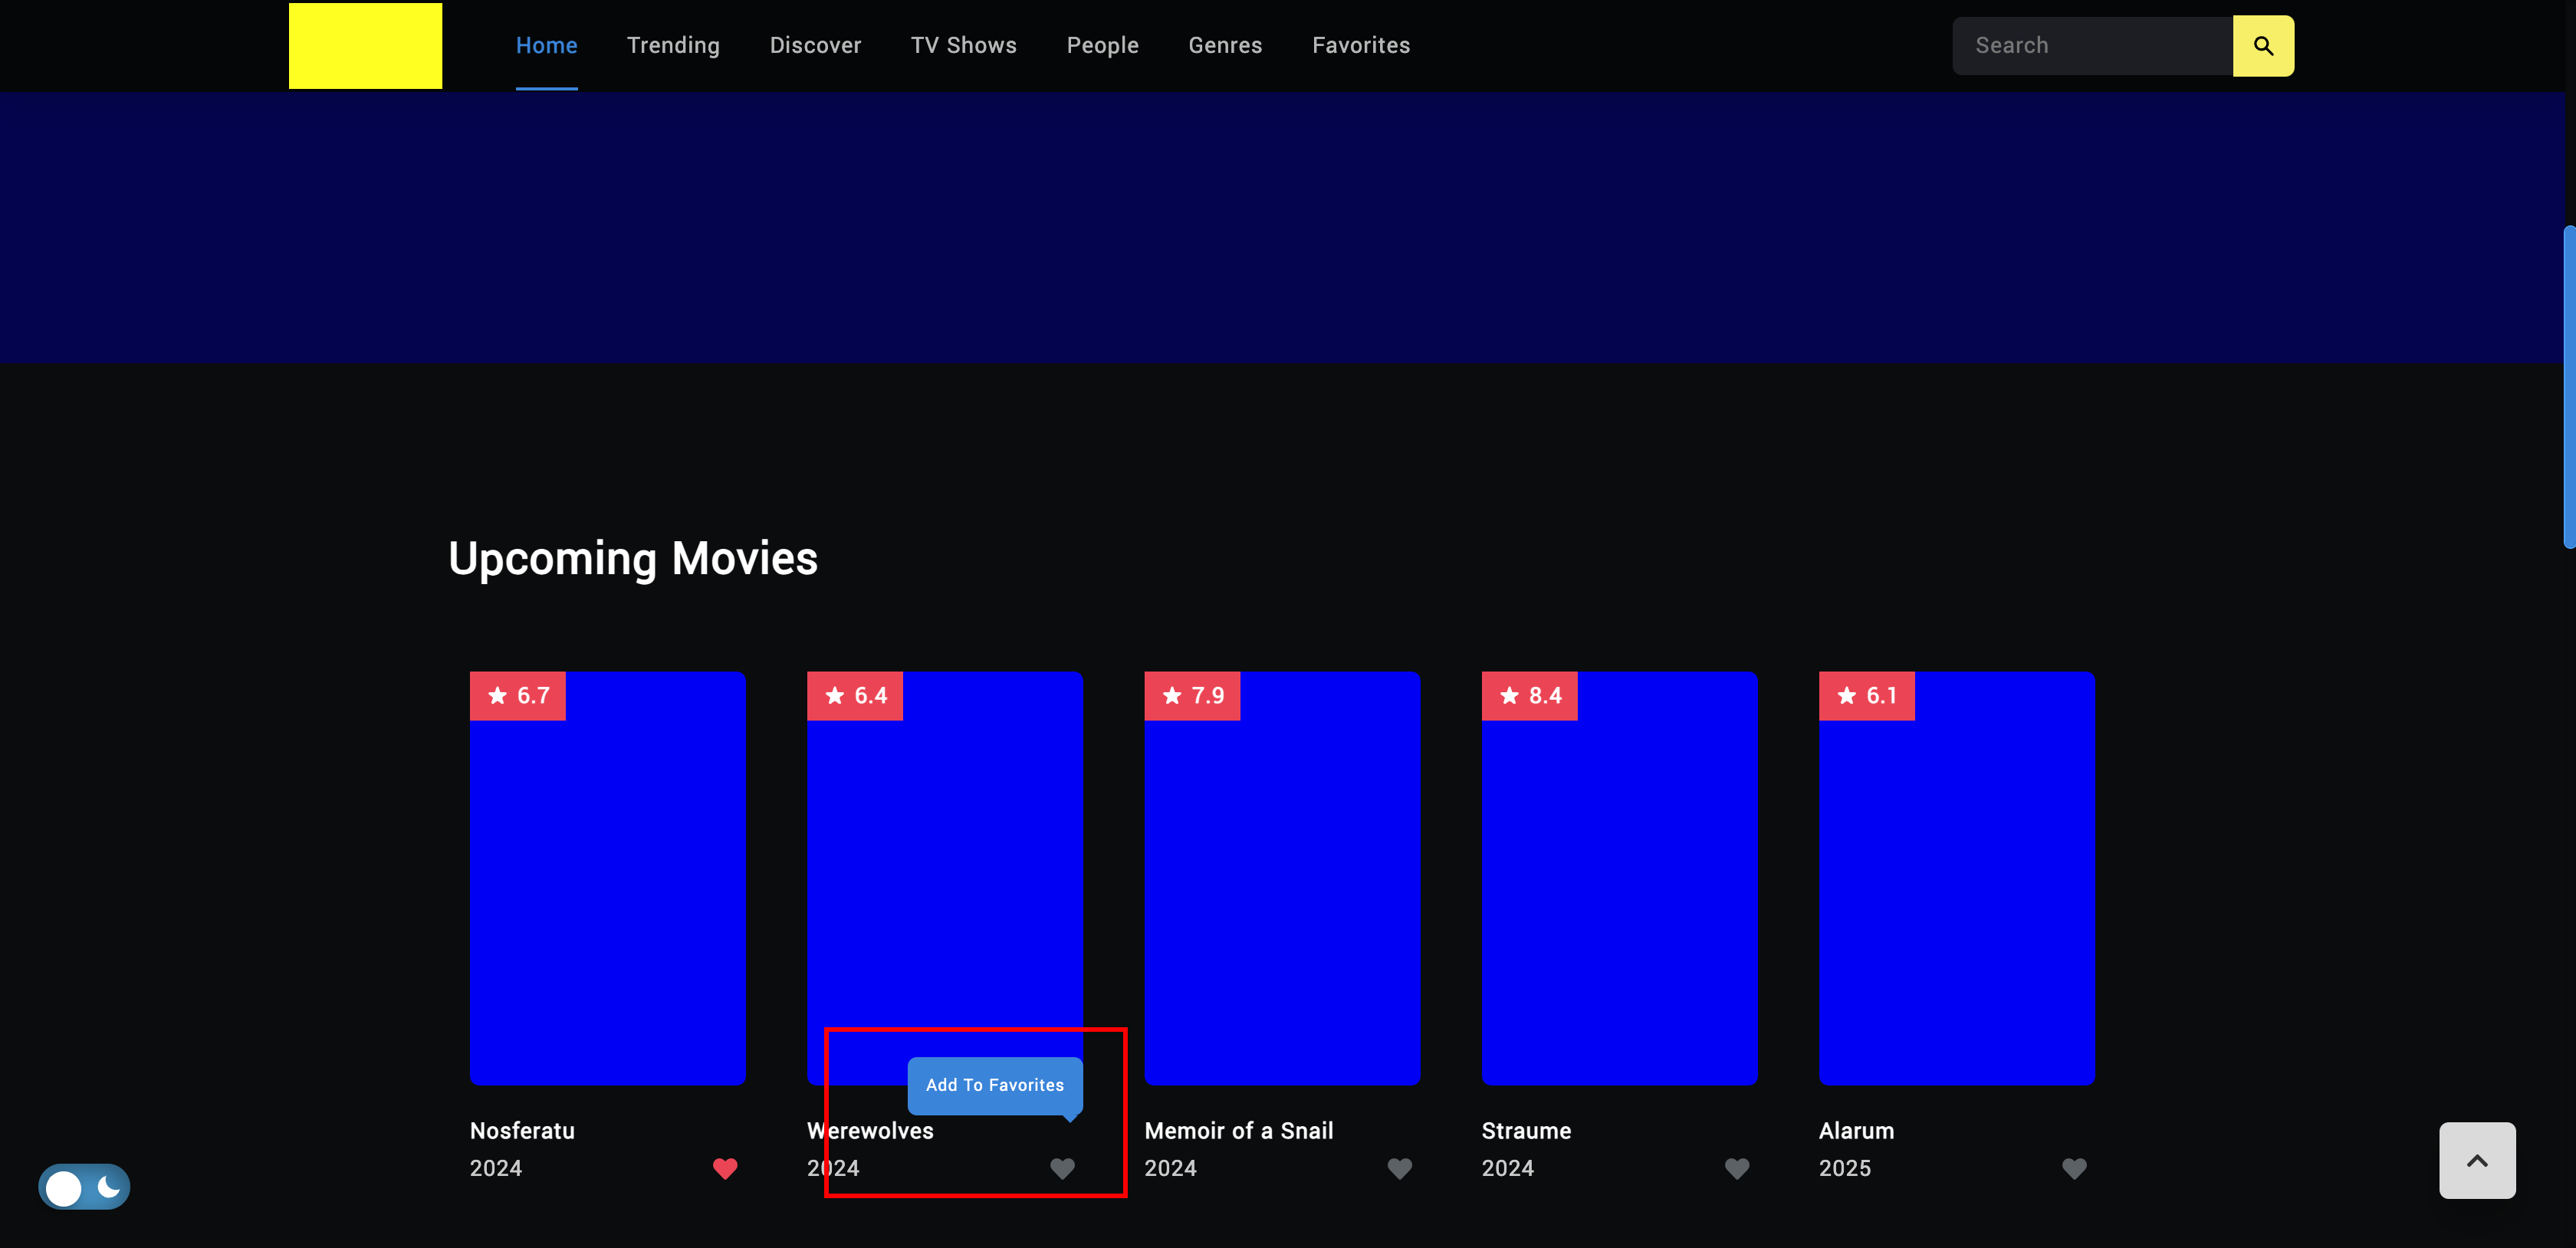Add Werewolves to favorites with heart icon
The image size is (2576, 1248).
click(1062, 1167)
